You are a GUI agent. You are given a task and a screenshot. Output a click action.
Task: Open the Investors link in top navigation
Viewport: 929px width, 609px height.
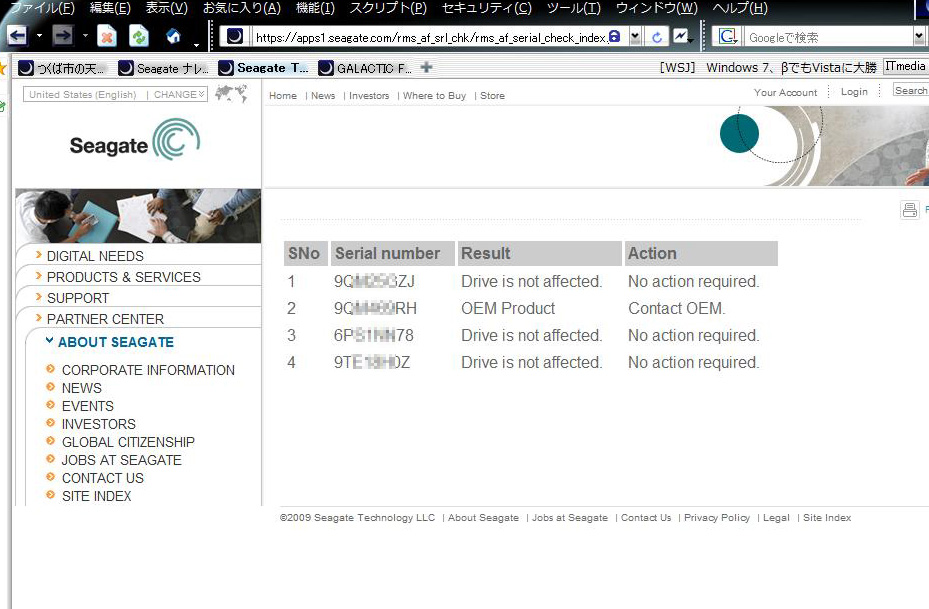coord(369,95)
